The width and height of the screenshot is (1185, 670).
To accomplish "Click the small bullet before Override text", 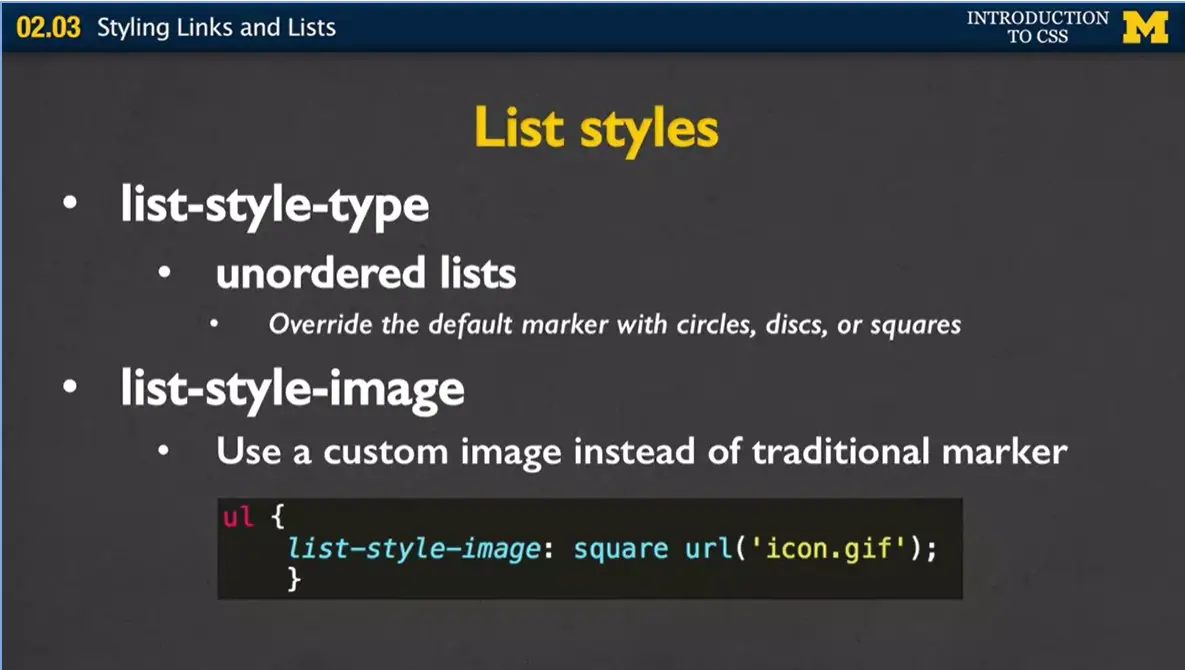I will point(213,323).
